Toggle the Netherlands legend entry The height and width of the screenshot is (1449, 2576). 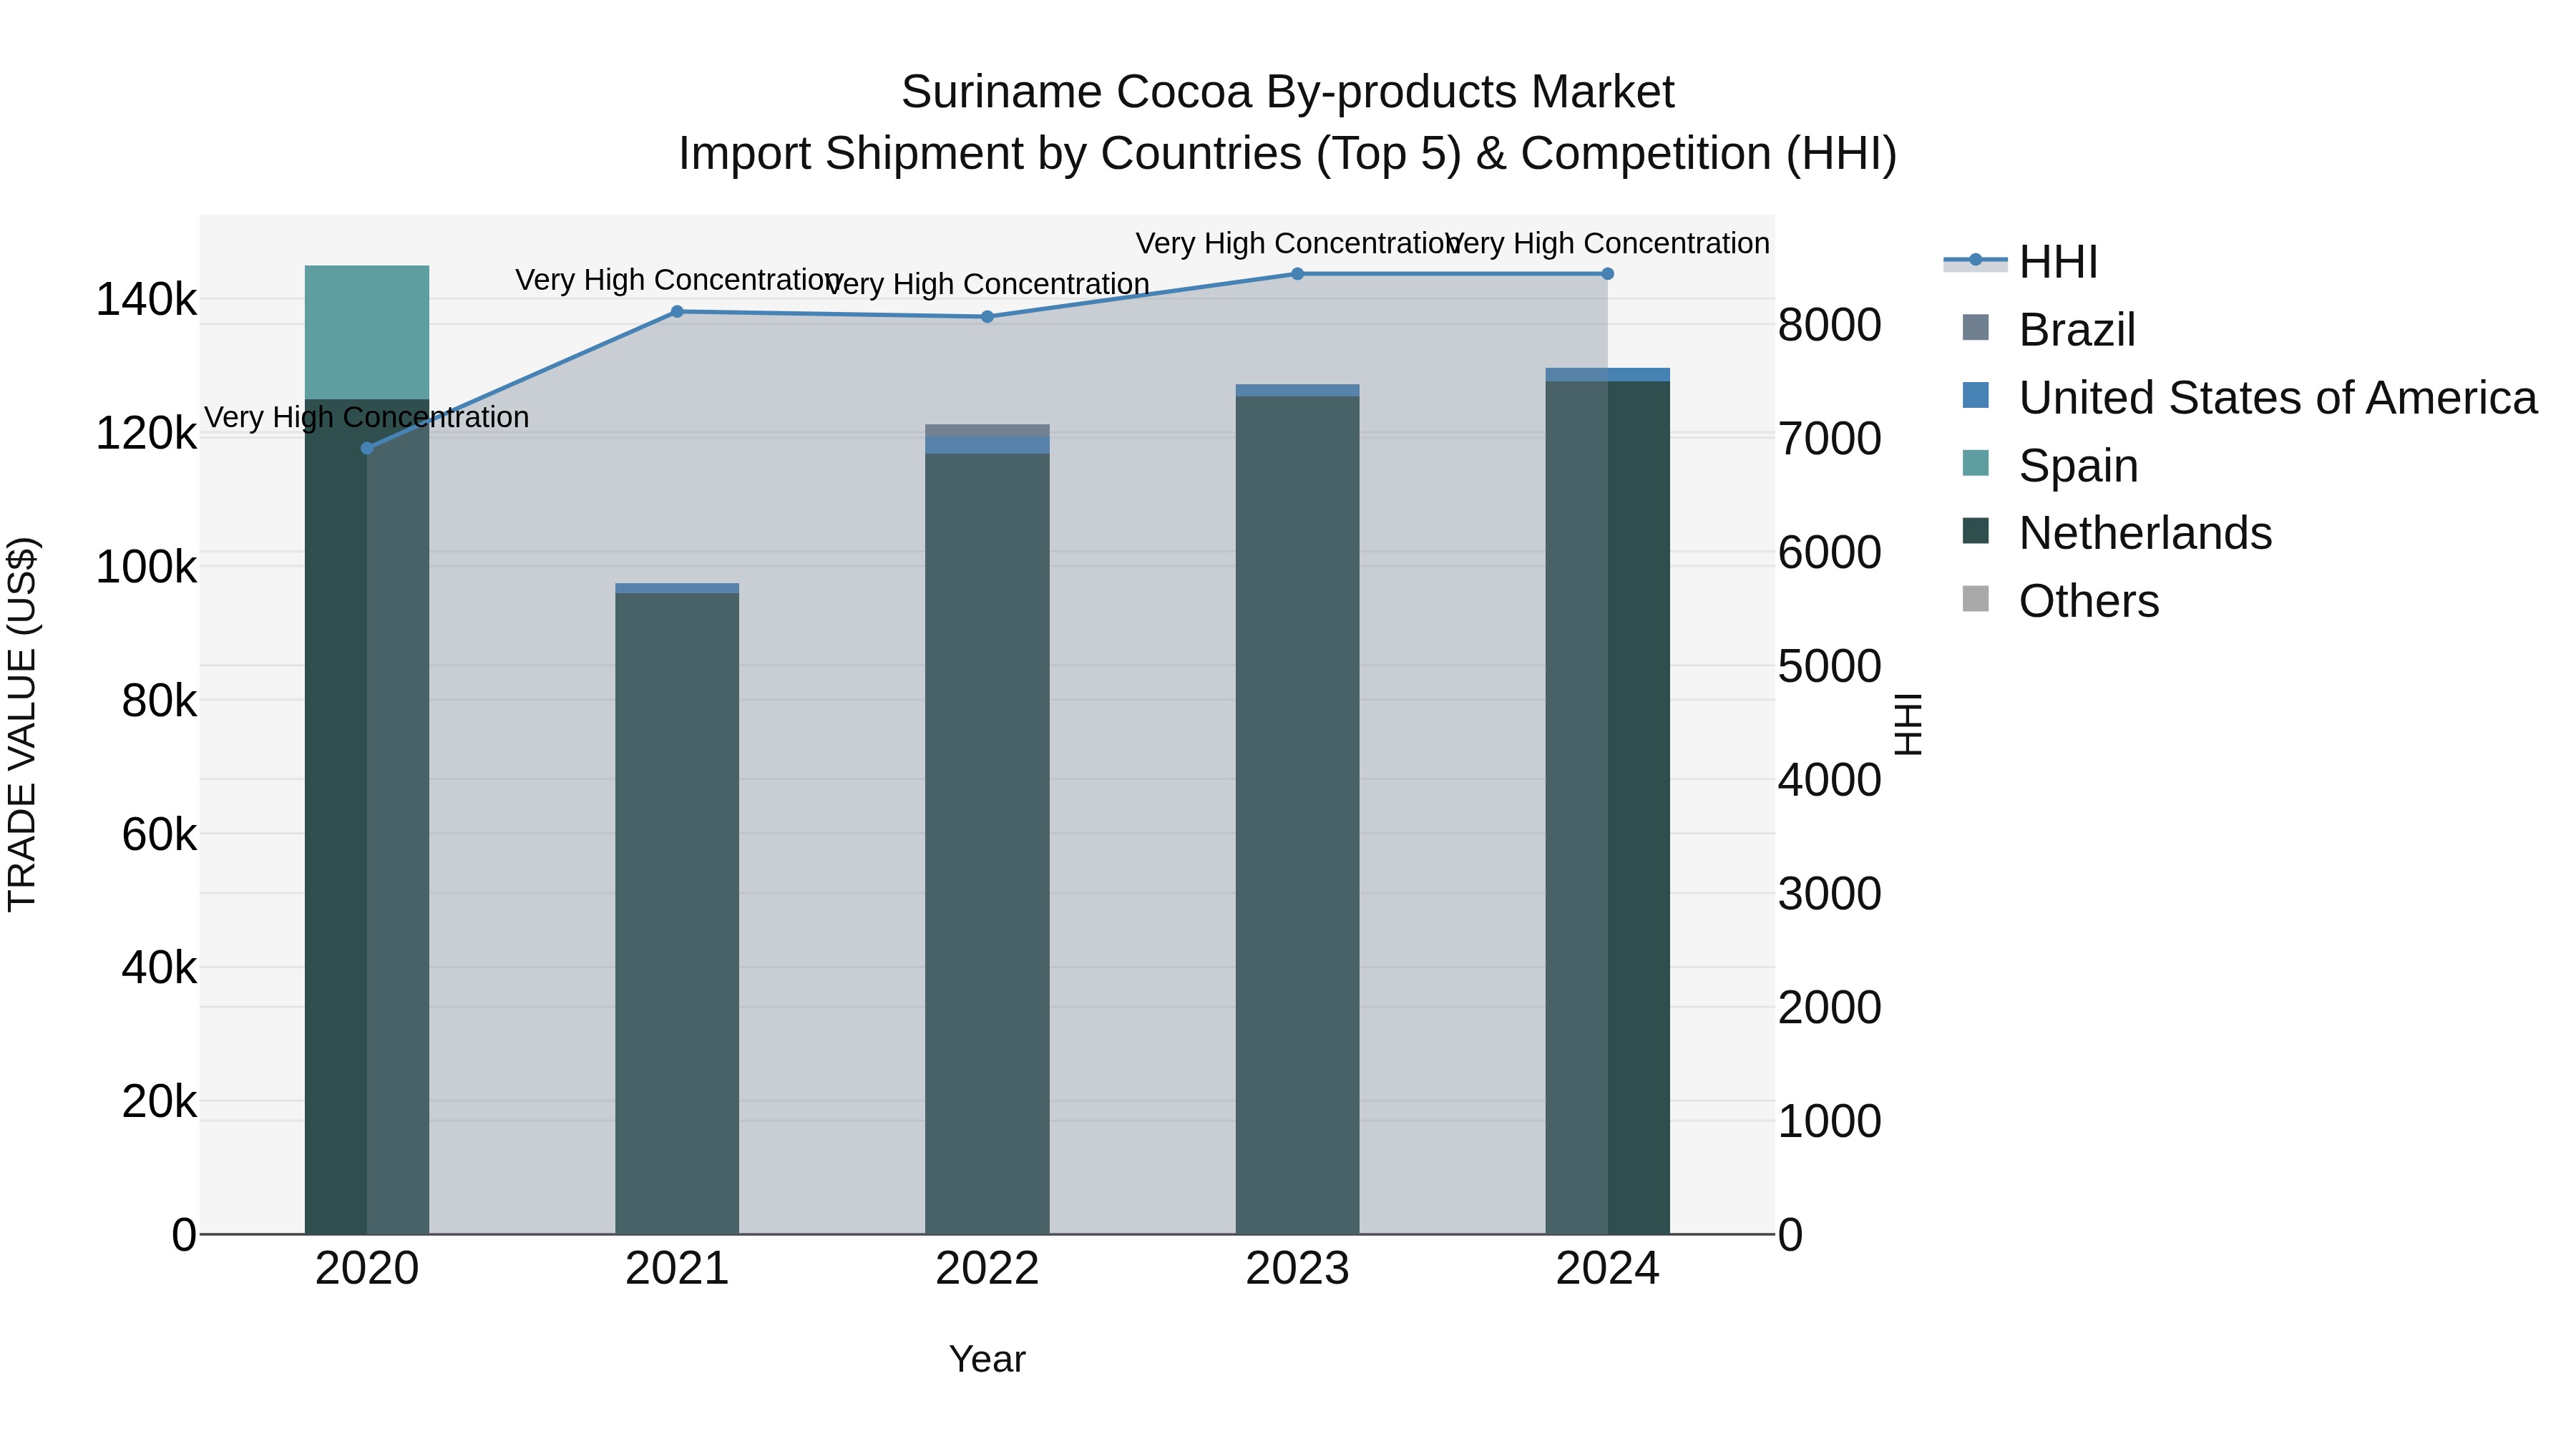pos(2116,533)
